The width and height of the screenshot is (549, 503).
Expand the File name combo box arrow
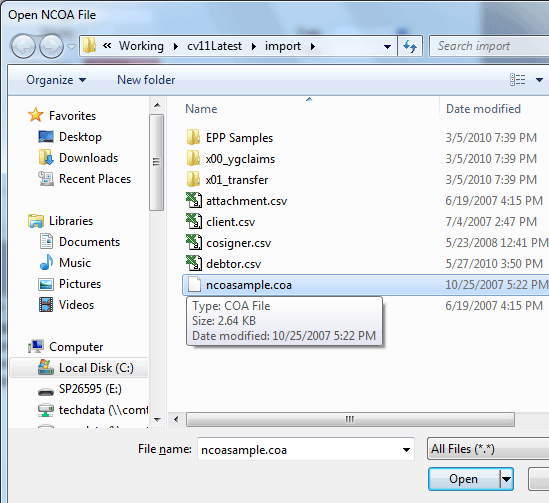pyautogui.click(x=406, y=449)
